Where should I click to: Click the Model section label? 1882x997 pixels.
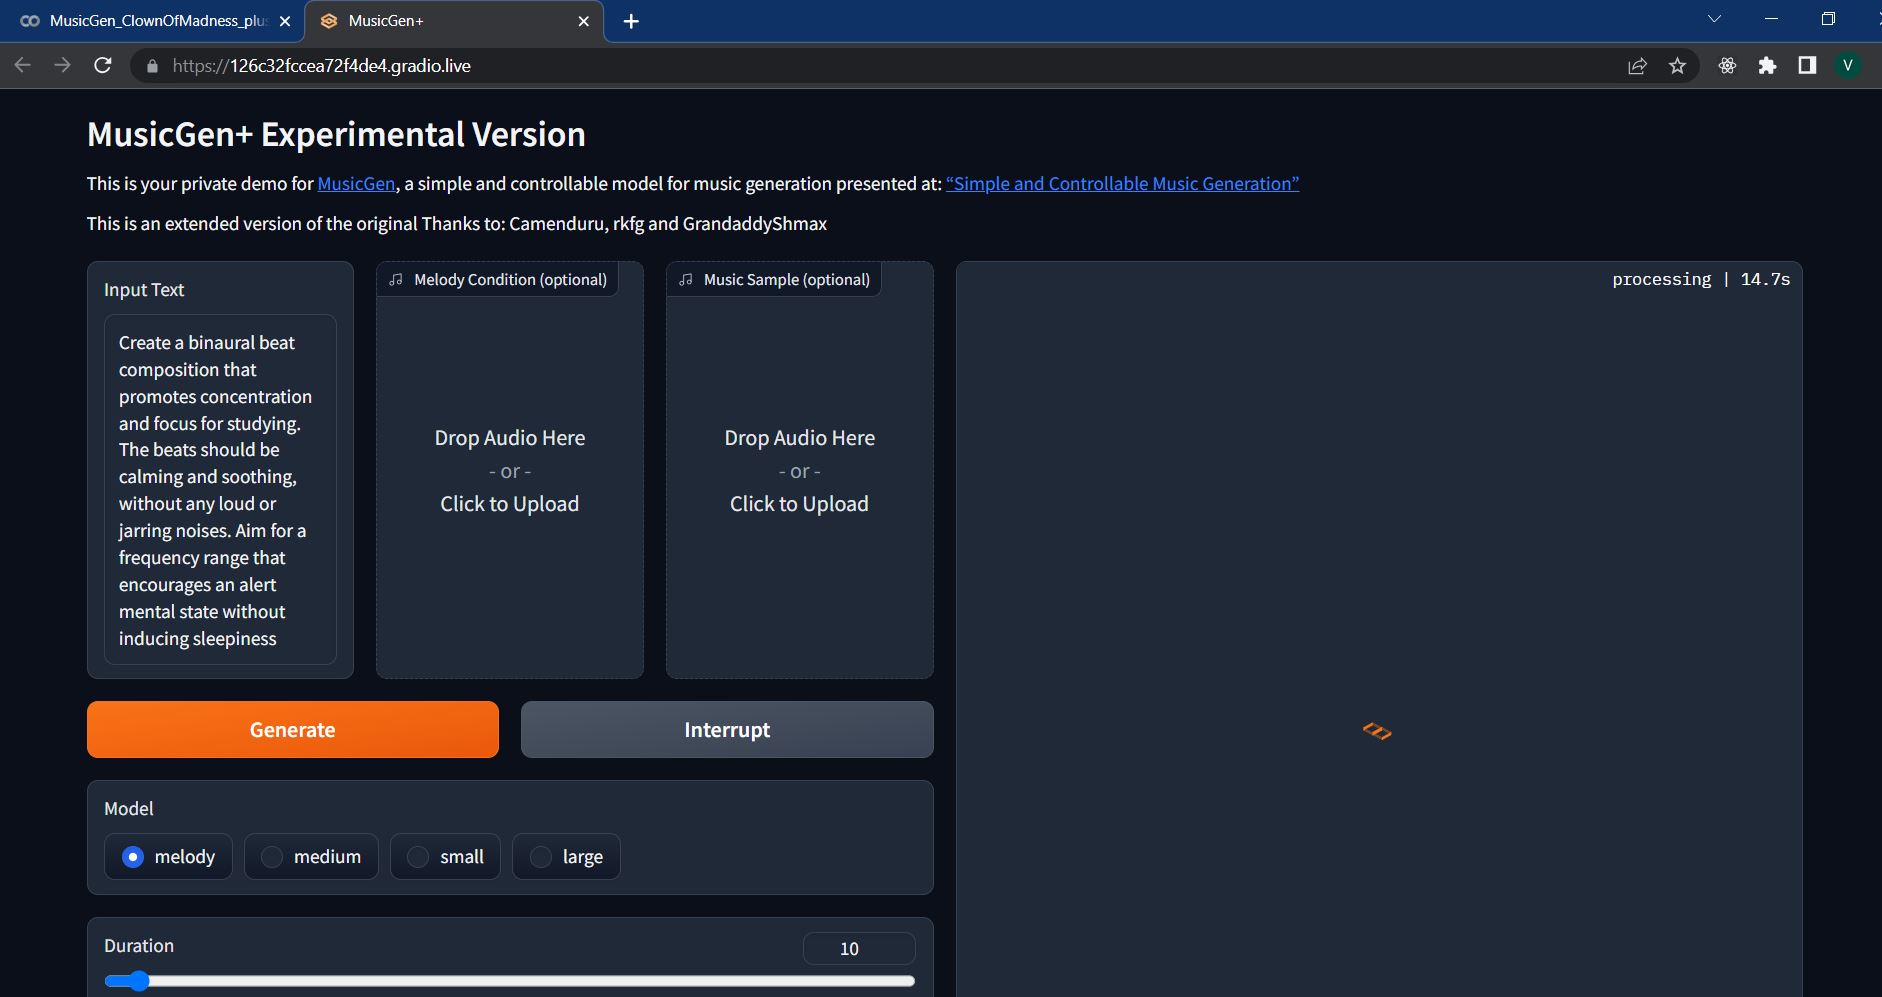(x=129, y=808)
